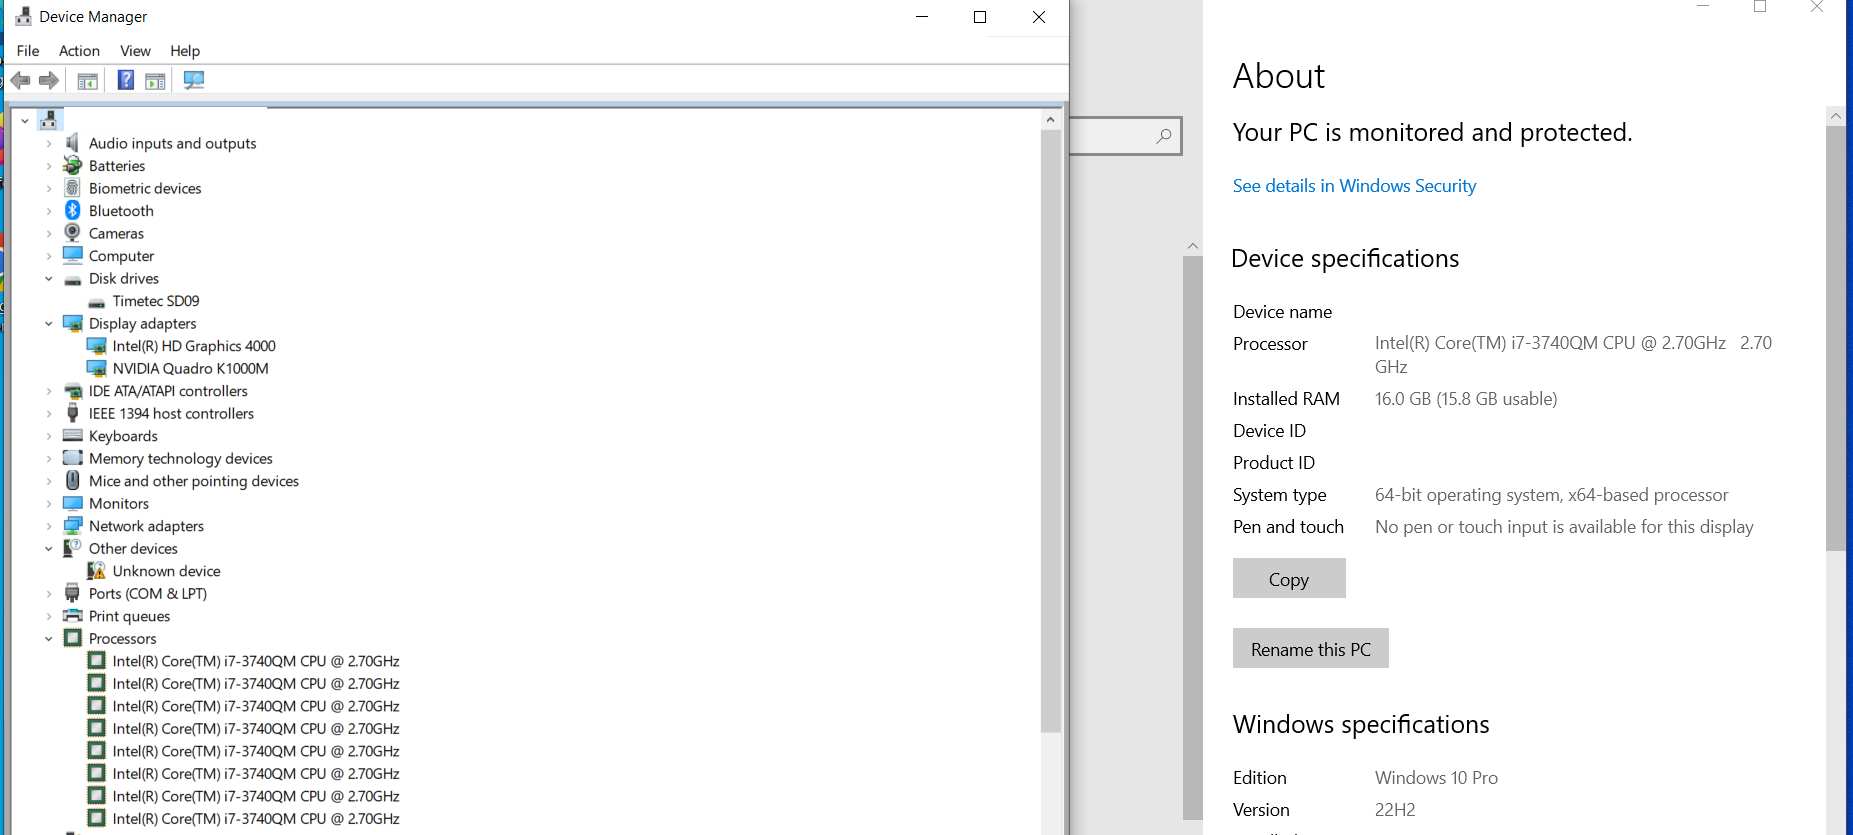The image size is (1853, 835).
Task: Expand the Network adapters node
Action: (x=48, y=526)
